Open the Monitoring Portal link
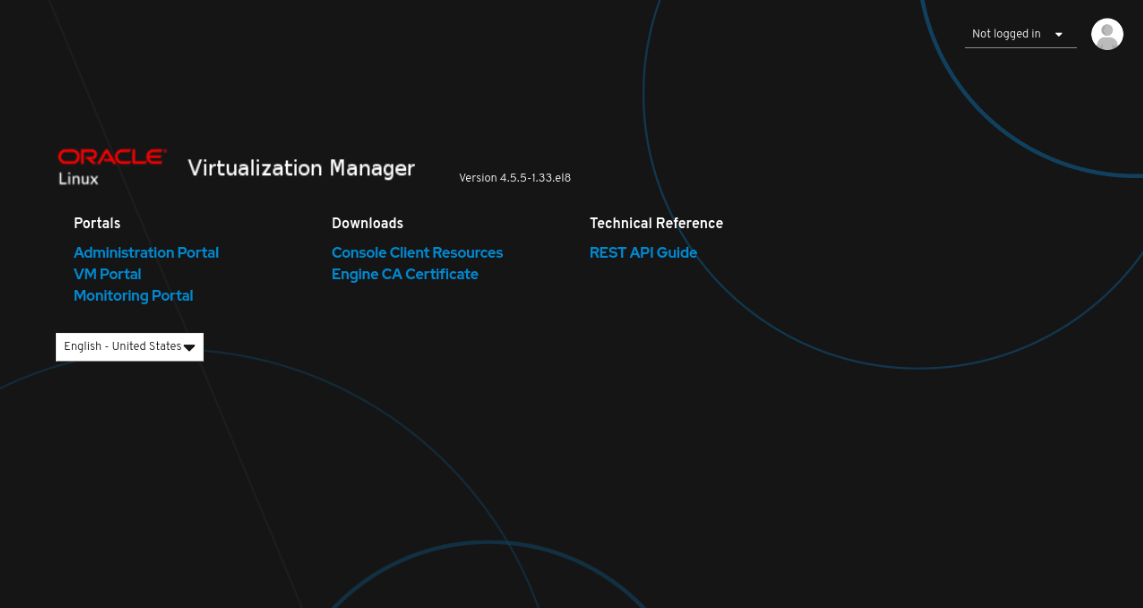The image size is (1143, 608). [133, 296]
